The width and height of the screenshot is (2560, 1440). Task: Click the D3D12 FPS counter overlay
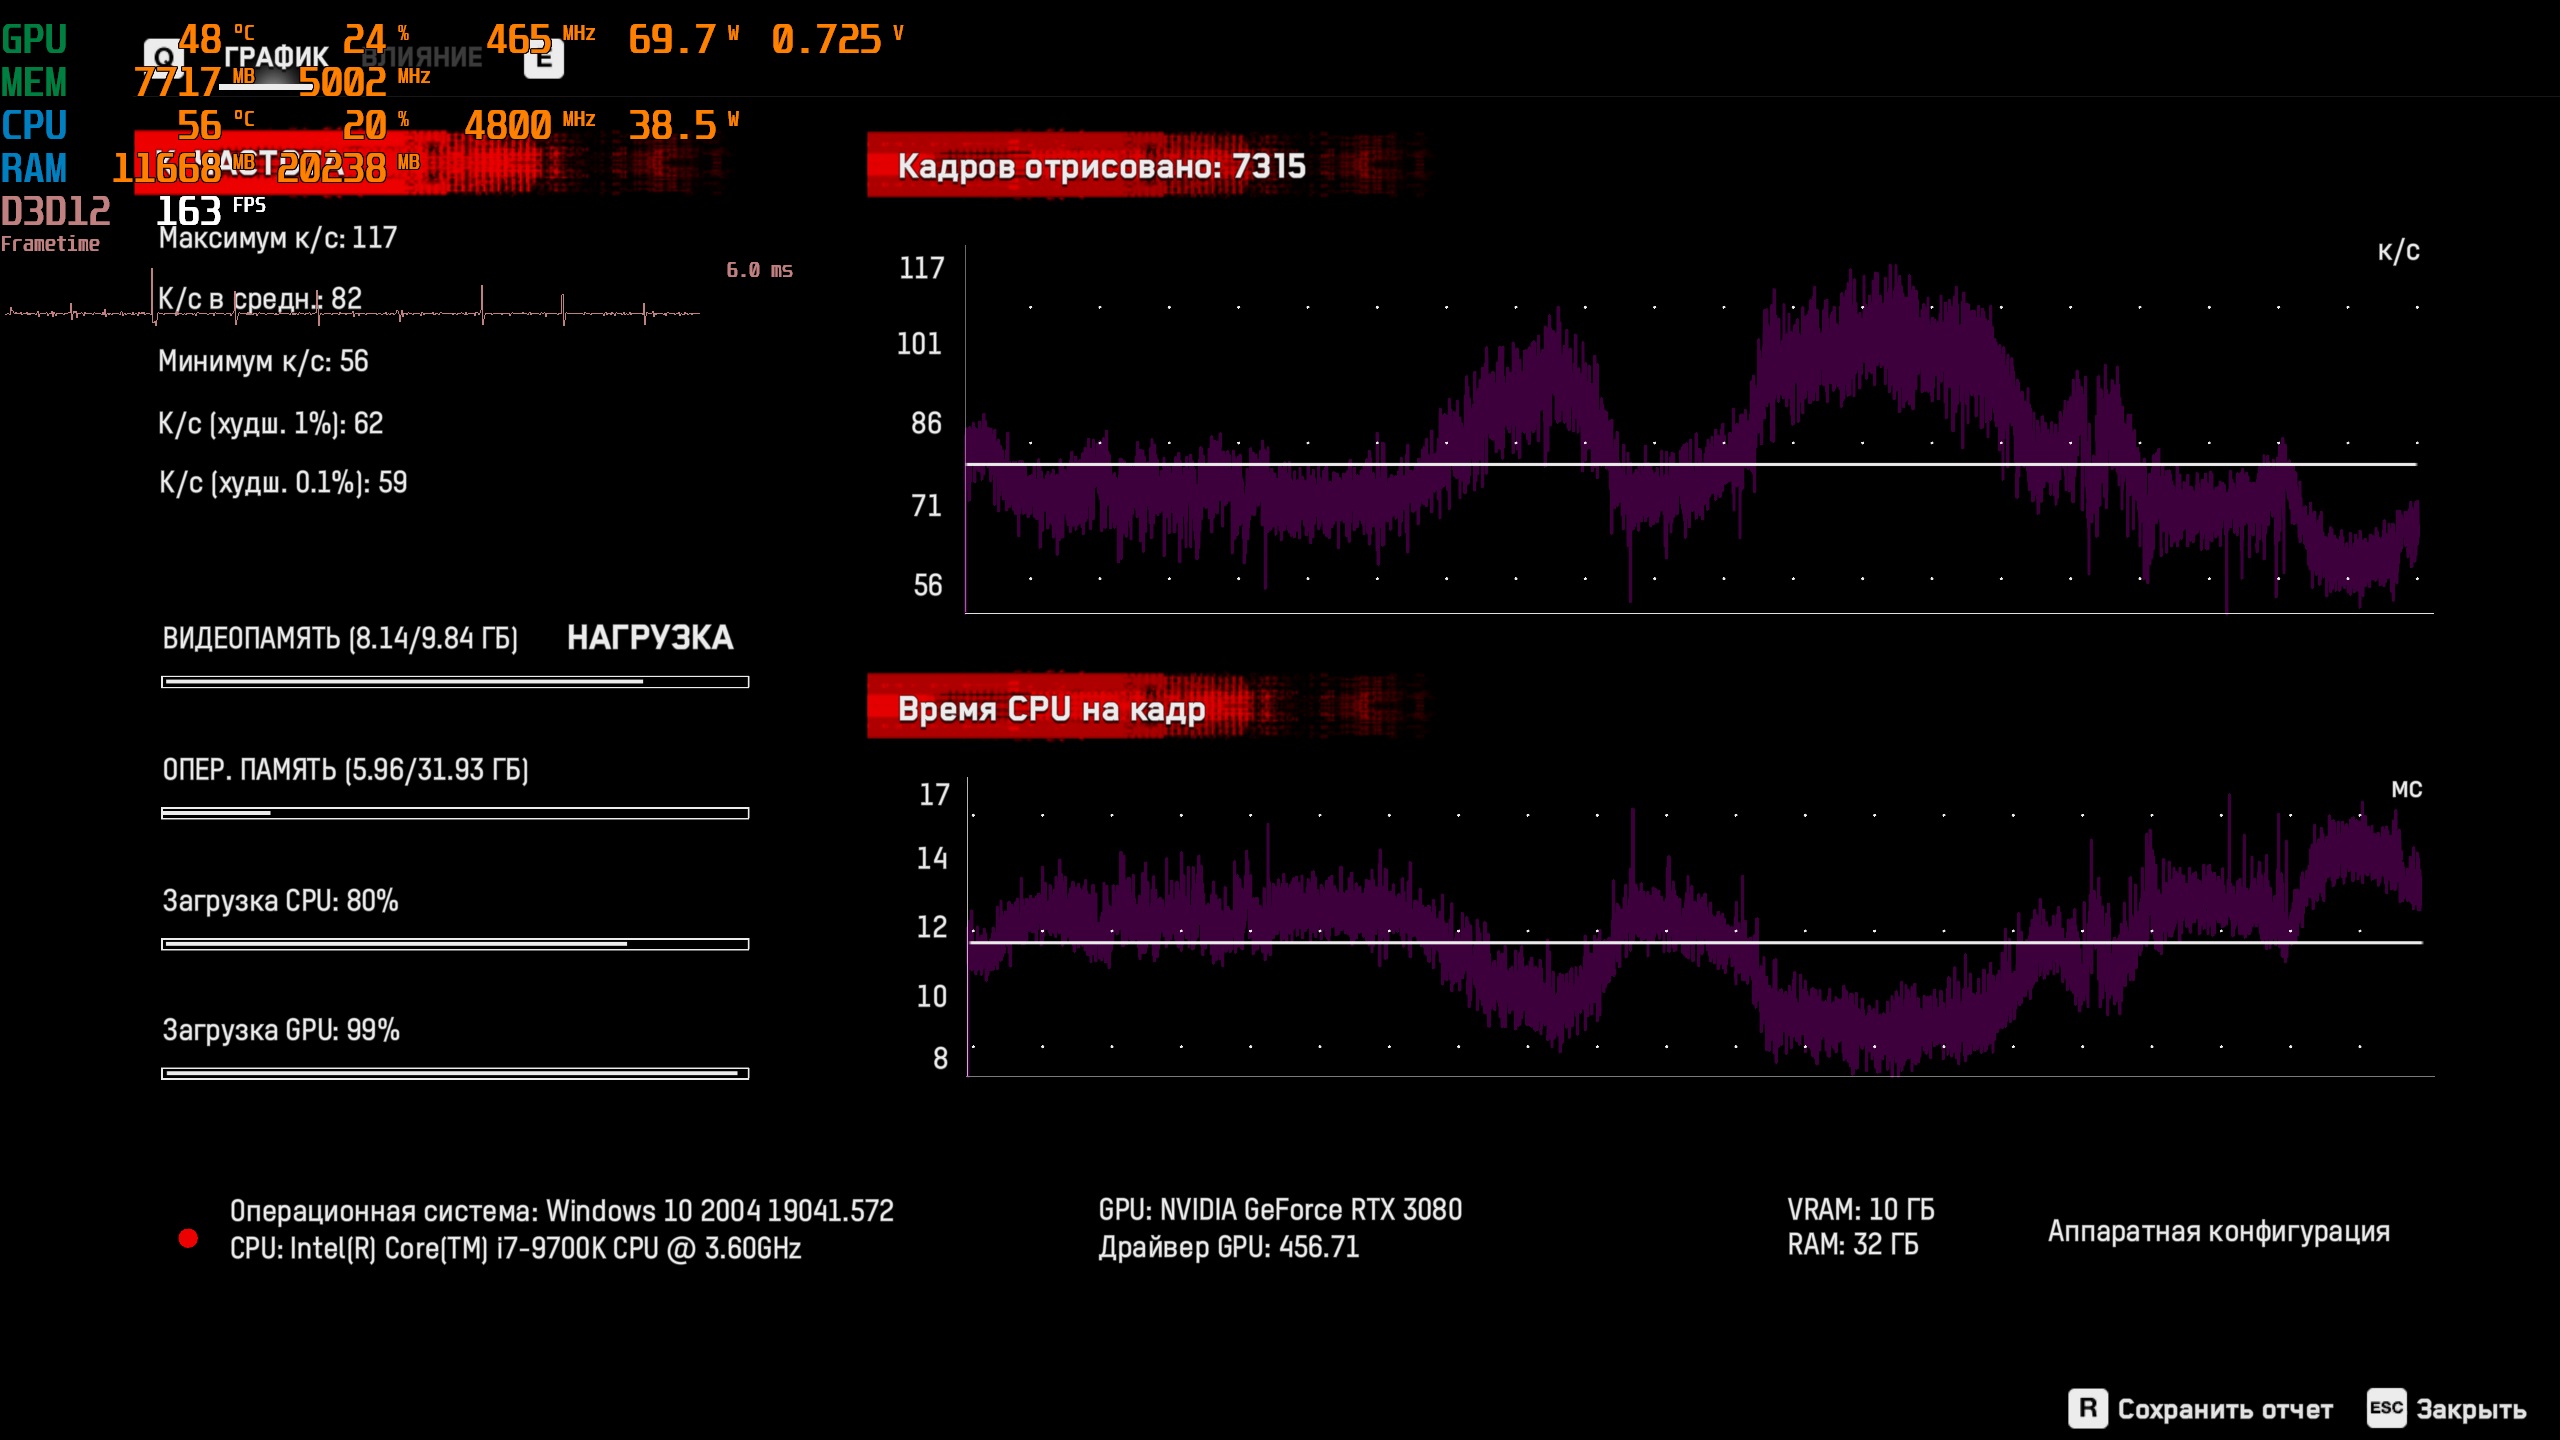190,211
